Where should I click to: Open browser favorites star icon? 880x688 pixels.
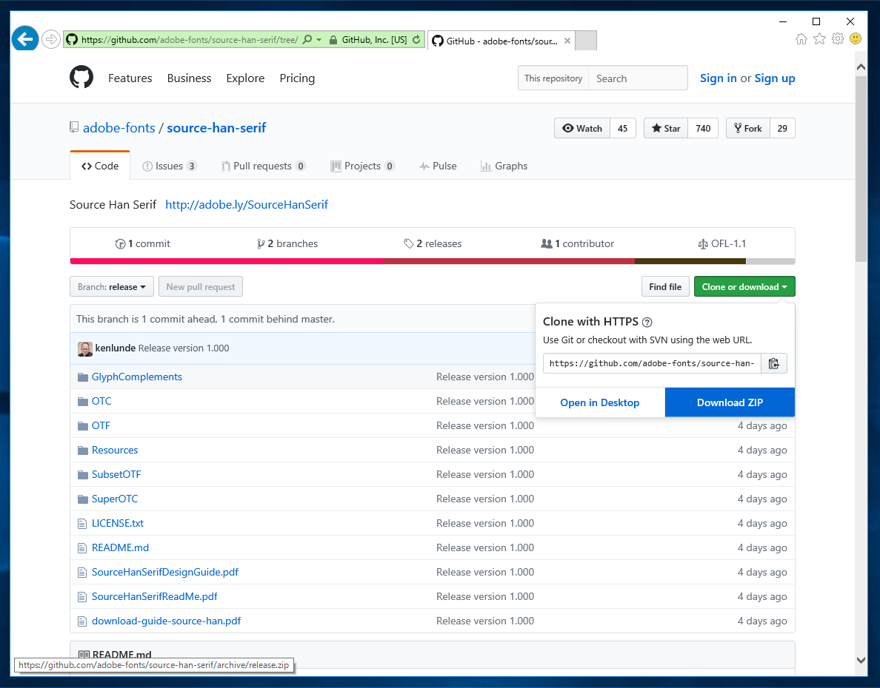pos(819,39)
